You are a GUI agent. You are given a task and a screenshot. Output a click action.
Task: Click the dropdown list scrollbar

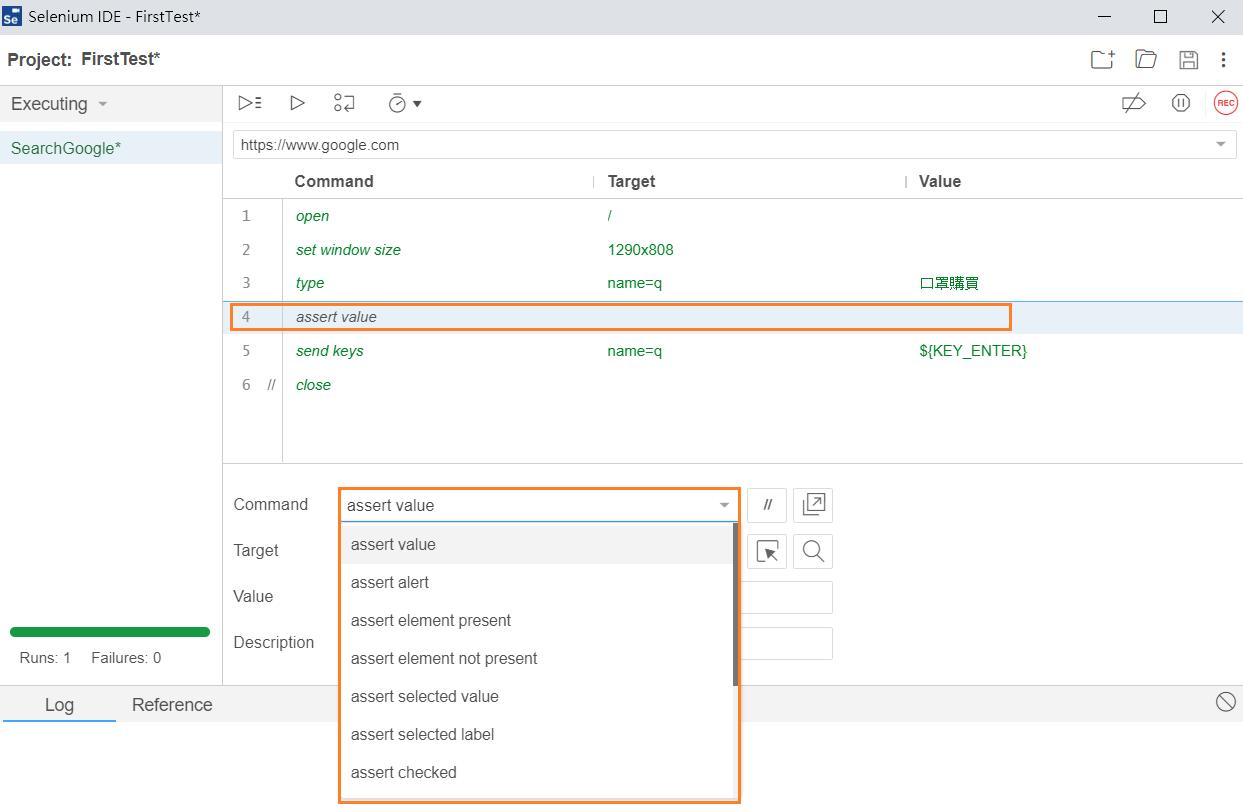point(736,605)
